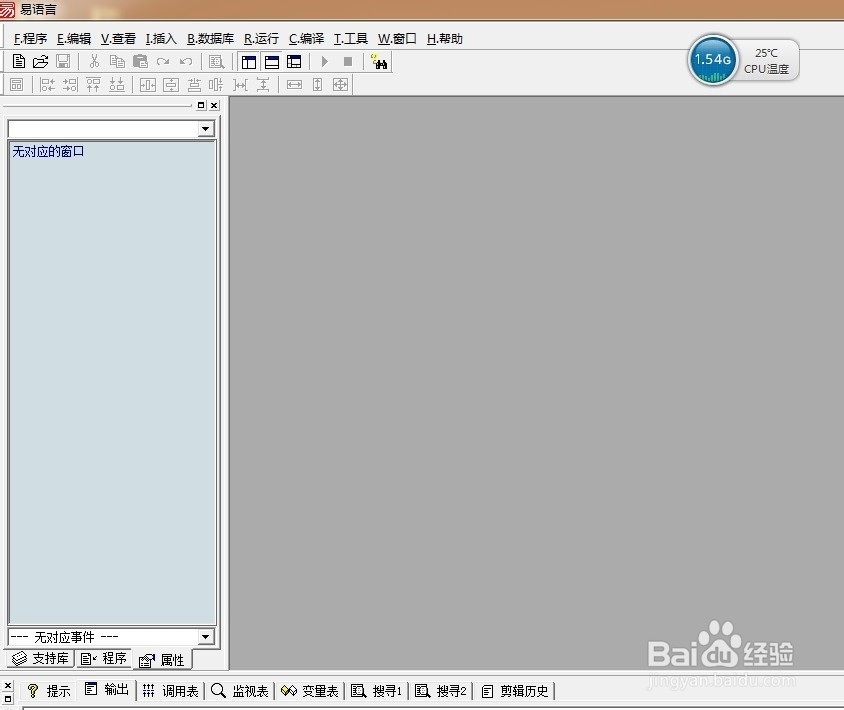Click the scissors cut icon
The image size is (844, 710).
[94, 61]
